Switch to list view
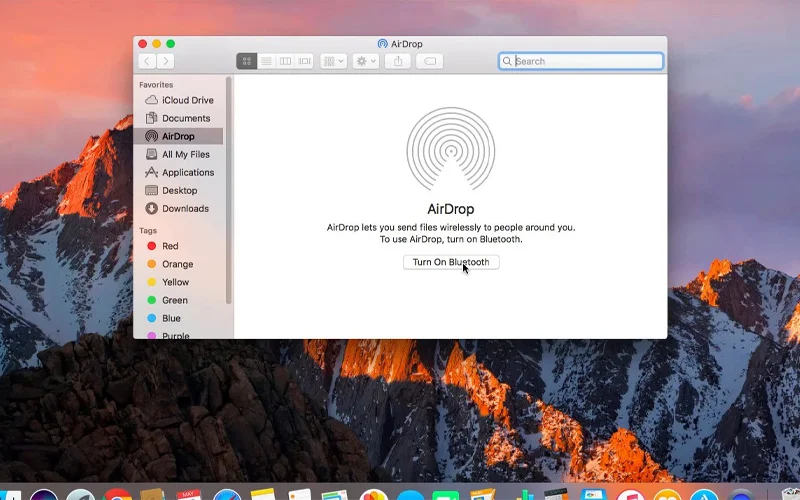800x500 pixels. tap(266, 61)
